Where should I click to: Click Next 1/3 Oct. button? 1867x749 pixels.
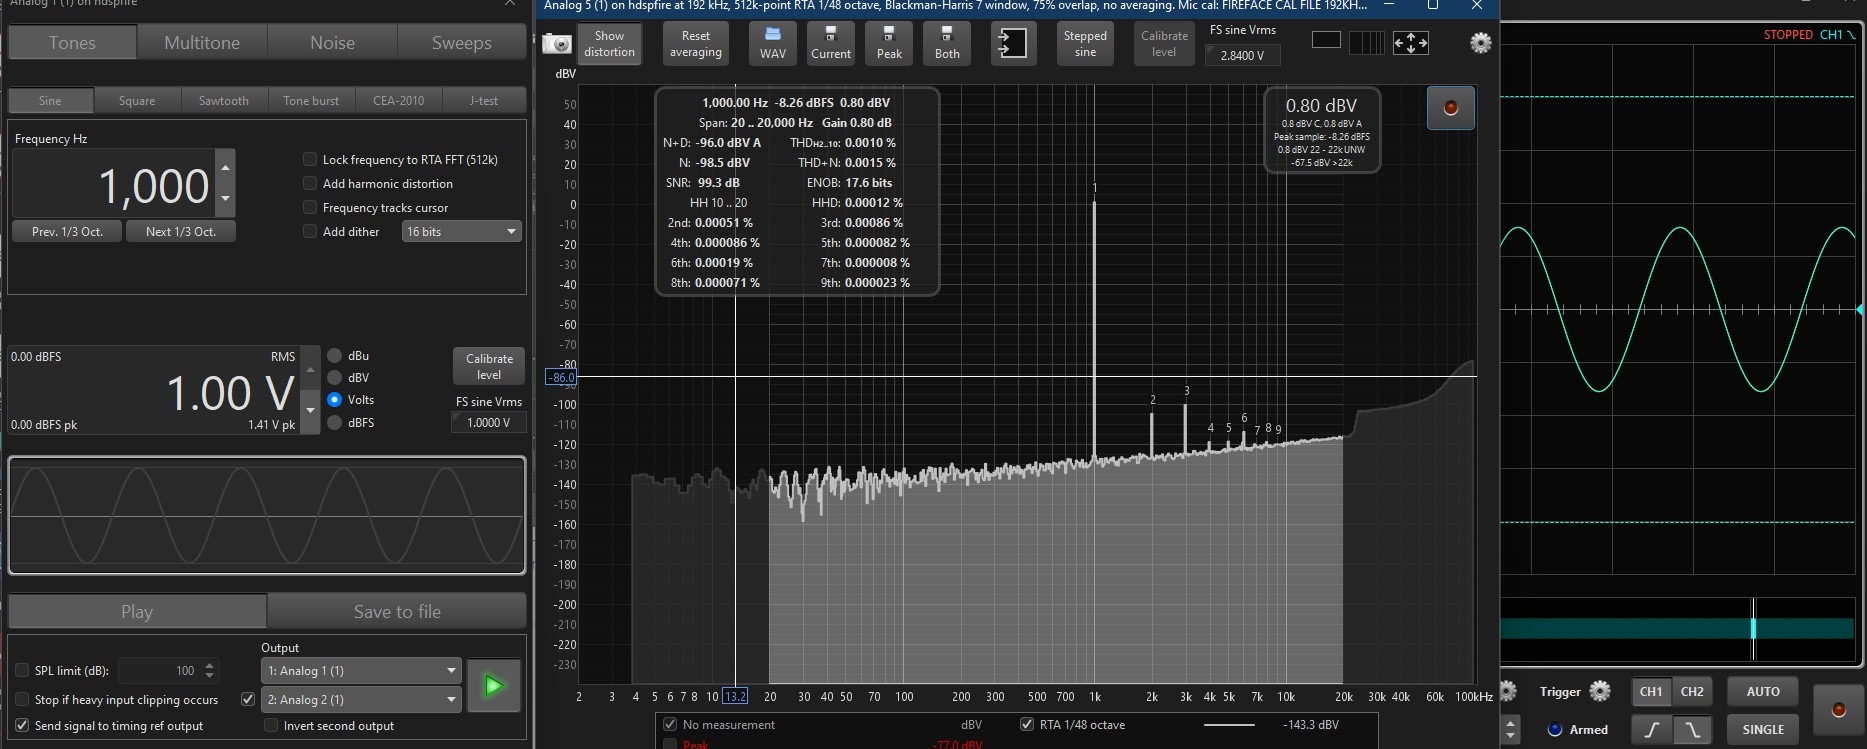[x=181, y=232]
